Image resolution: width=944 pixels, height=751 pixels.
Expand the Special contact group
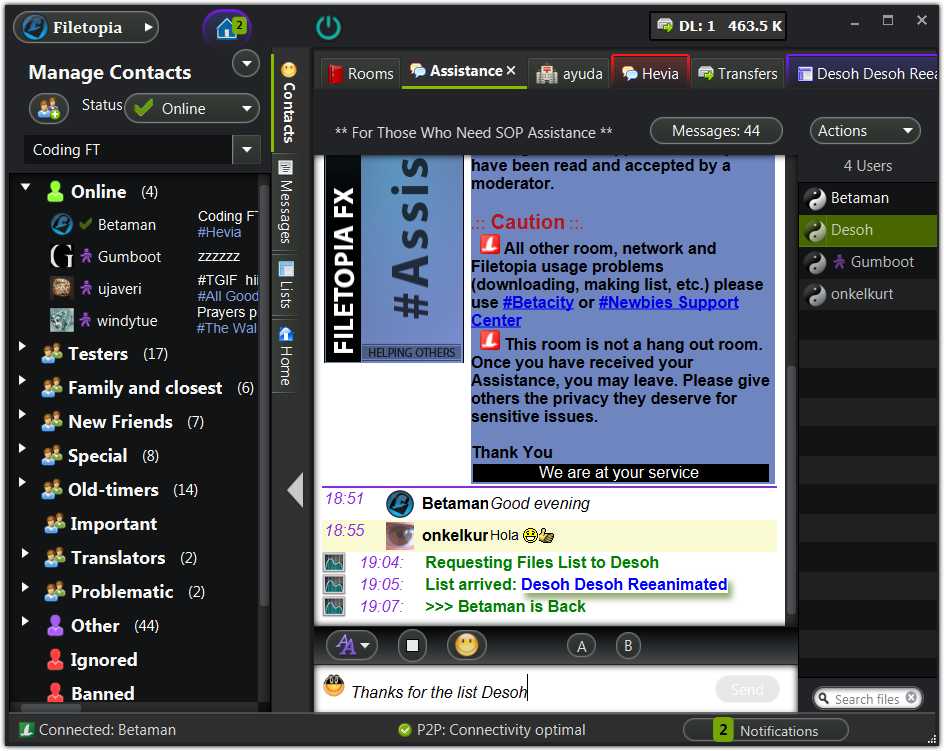point(22,448)
